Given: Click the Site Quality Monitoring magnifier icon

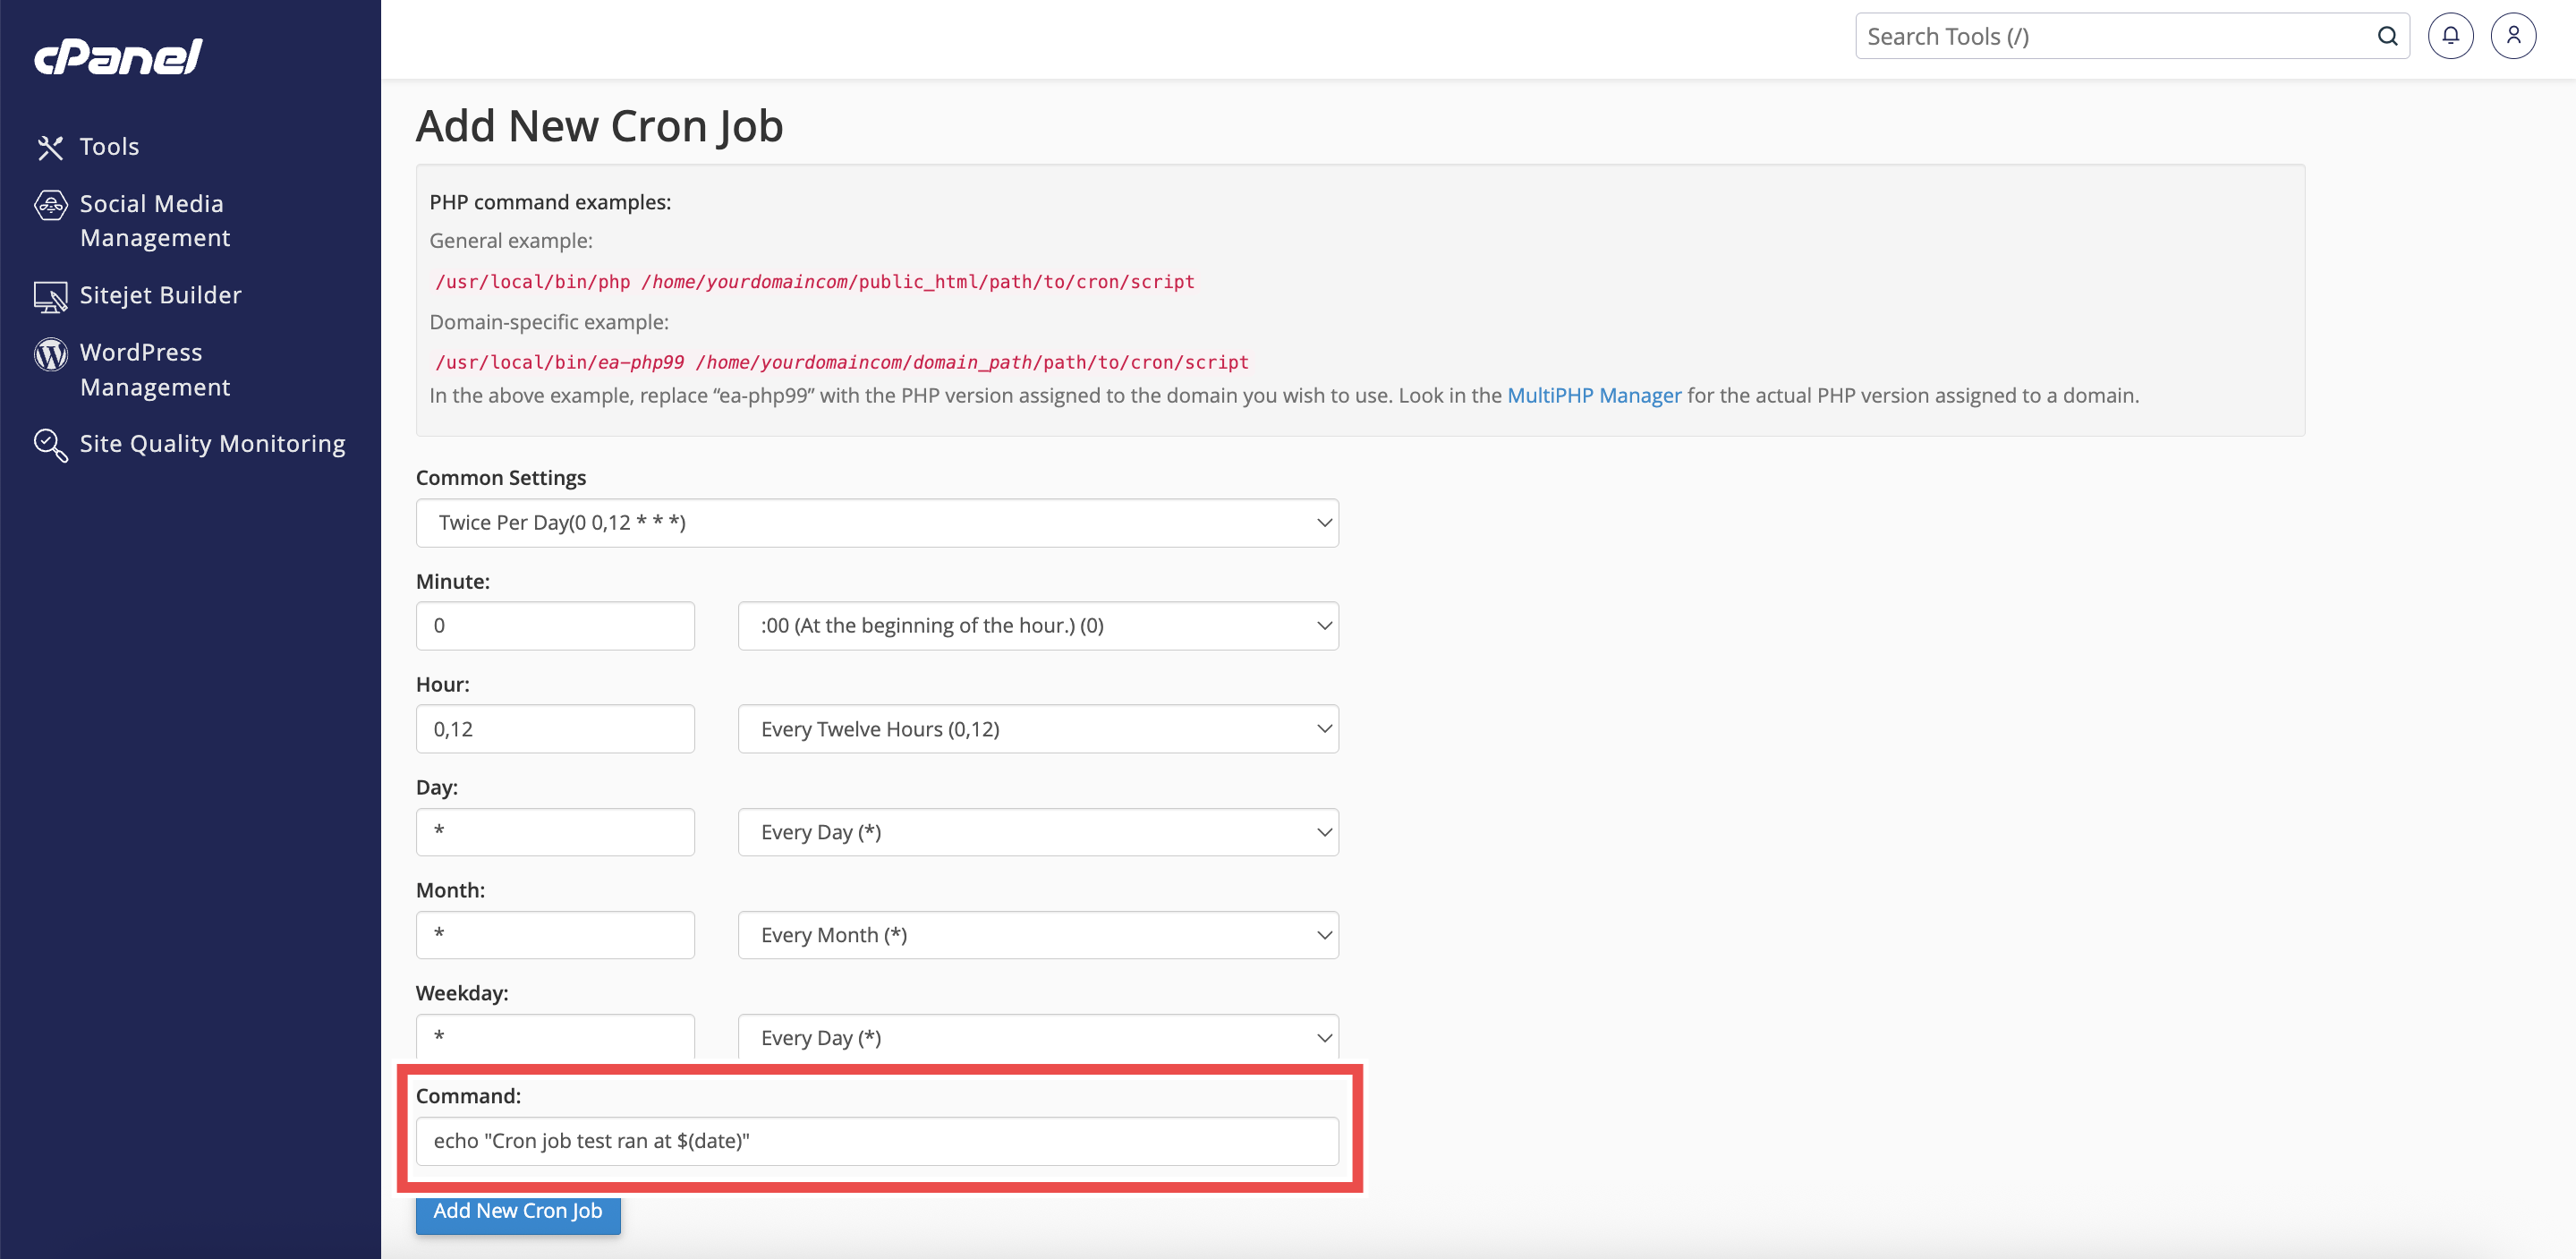Looking at the screenshot, I should click(51, 444).
